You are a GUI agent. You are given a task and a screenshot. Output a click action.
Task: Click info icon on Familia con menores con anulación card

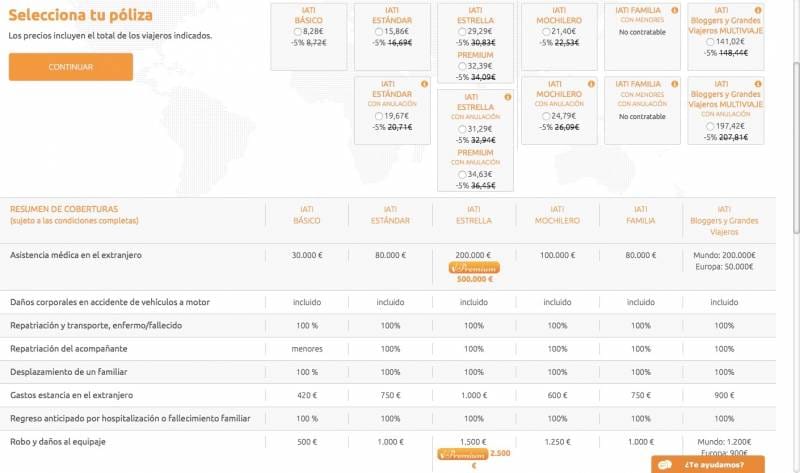coord(674,84)
